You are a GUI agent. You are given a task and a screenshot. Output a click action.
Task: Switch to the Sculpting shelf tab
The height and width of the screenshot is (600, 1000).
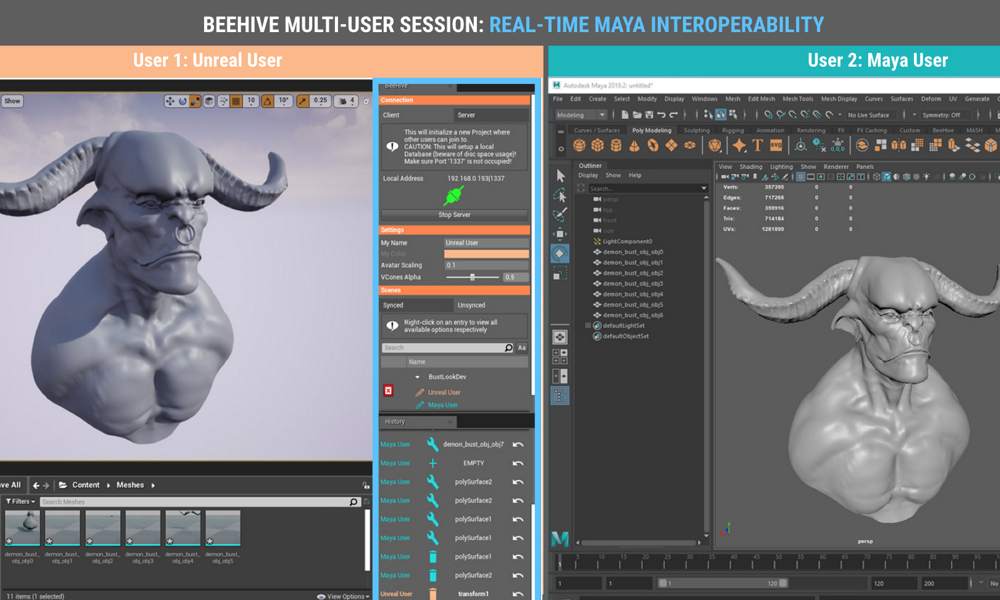click(x=696, y=130)
